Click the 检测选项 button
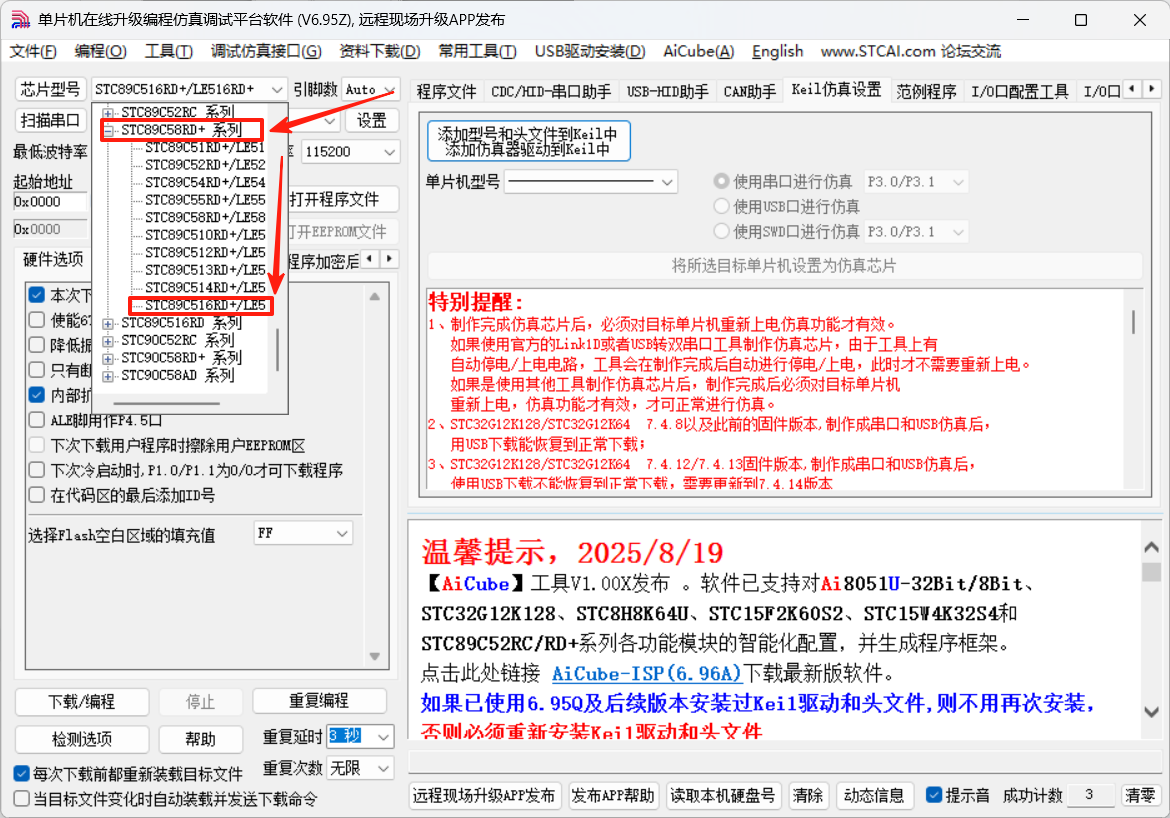 click(x=82, y=739)
